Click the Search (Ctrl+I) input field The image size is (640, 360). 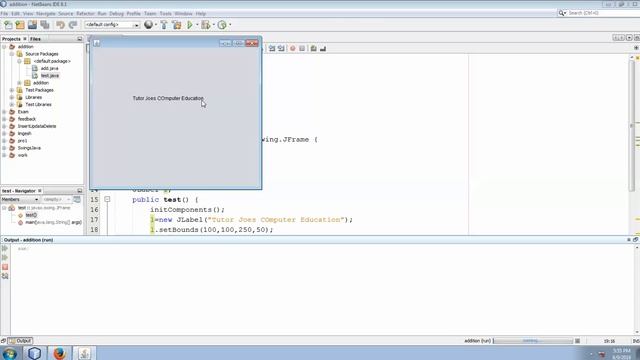[603, 13]
